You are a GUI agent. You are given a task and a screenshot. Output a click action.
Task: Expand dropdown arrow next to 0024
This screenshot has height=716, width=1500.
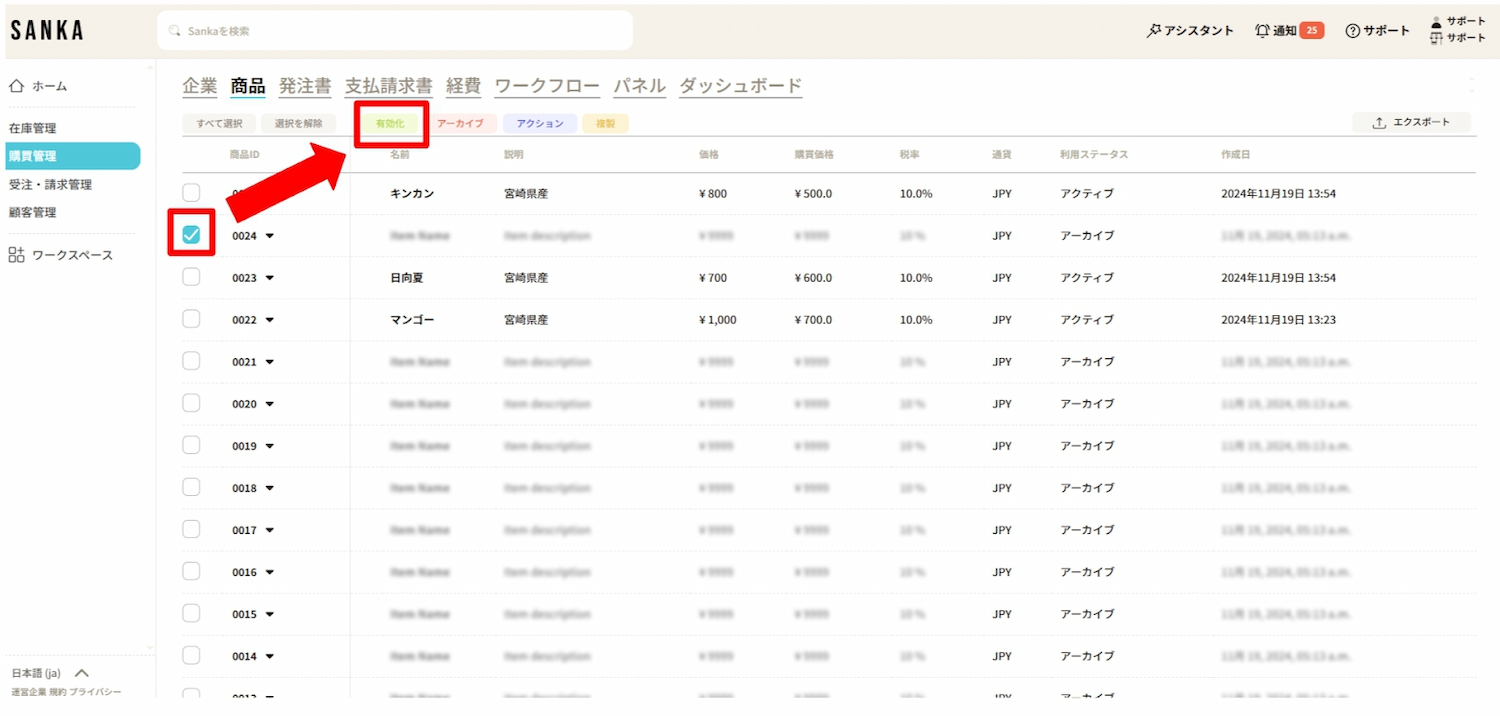(x=270, y=236)
